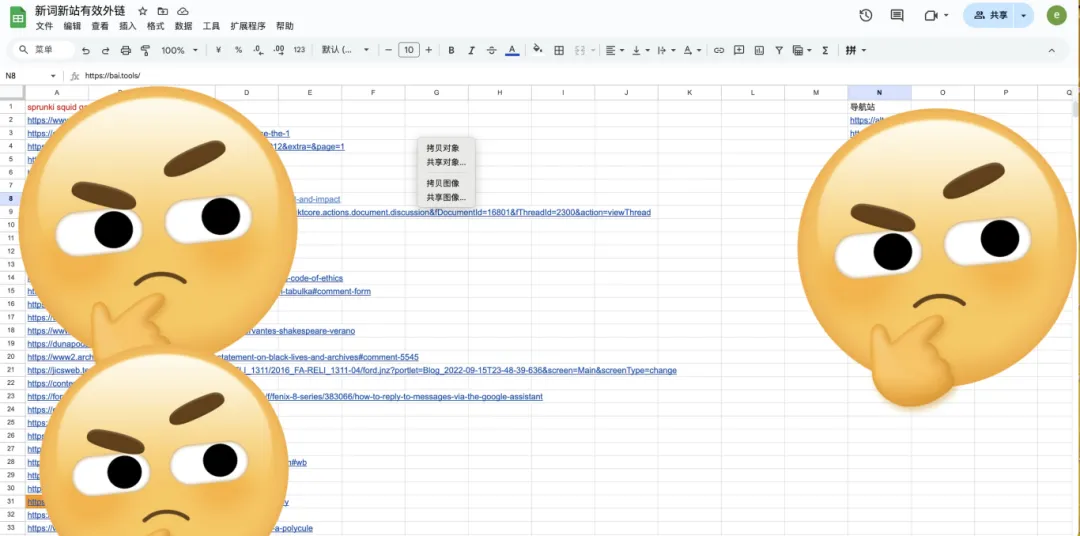Open the 123 number formats menu
The height and width of the screenshot is (536, 1080).
point(299,50)
